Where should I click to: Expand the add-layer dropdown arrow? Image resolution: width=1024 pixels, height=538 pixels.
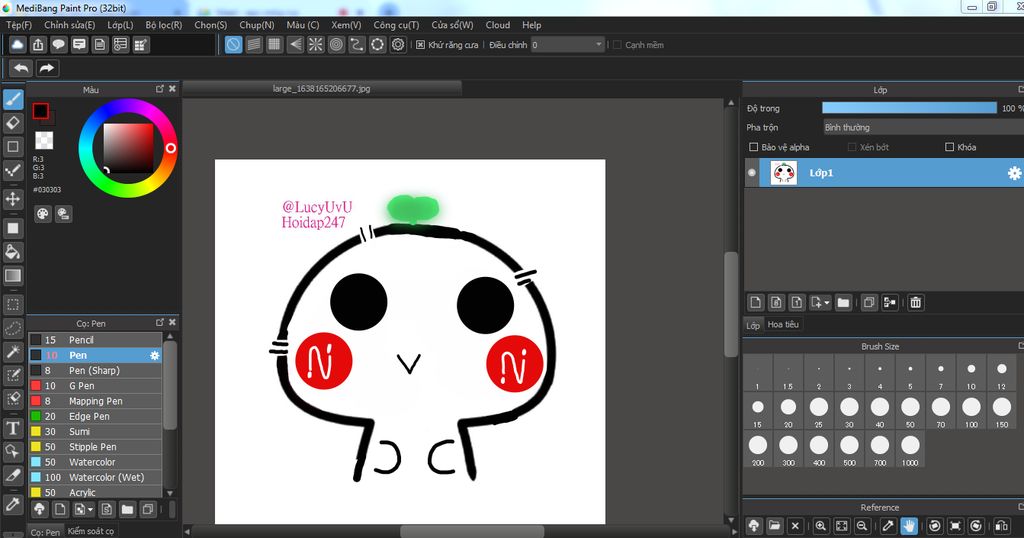click(x=827, y=302)
